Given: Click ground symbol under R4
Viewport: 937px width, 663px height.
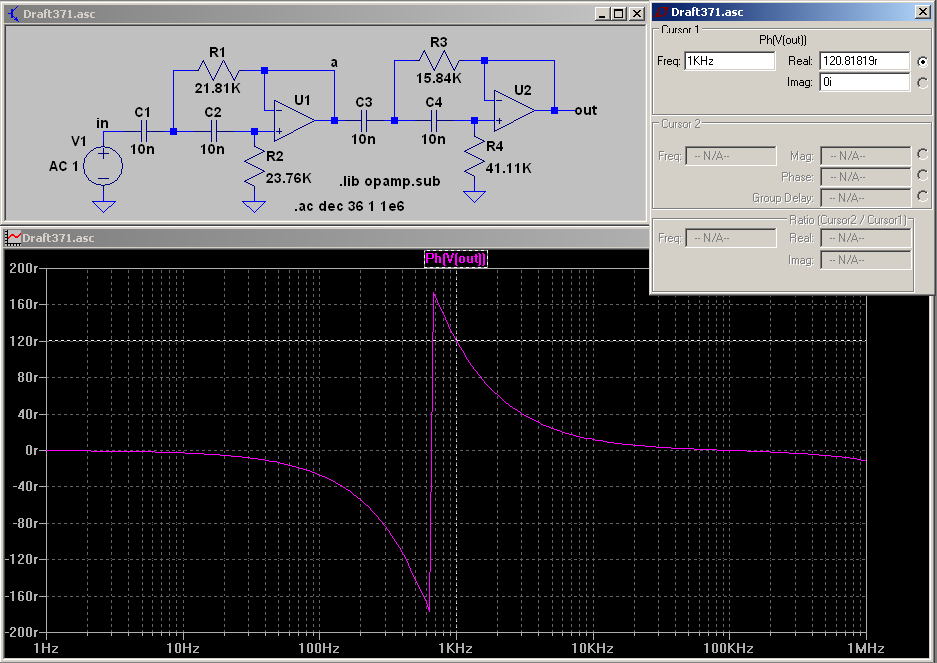Looking at the screenshot, I should [x=474, y=196].
